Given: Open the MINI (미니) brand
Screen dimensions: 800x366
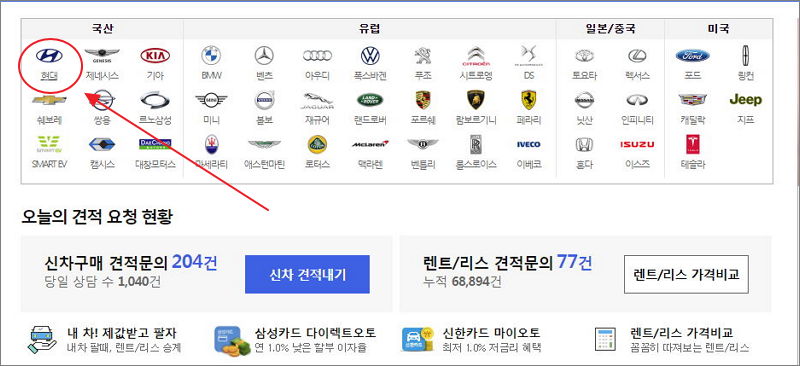Looking at the screenshot, I should (x=211, y=100).
